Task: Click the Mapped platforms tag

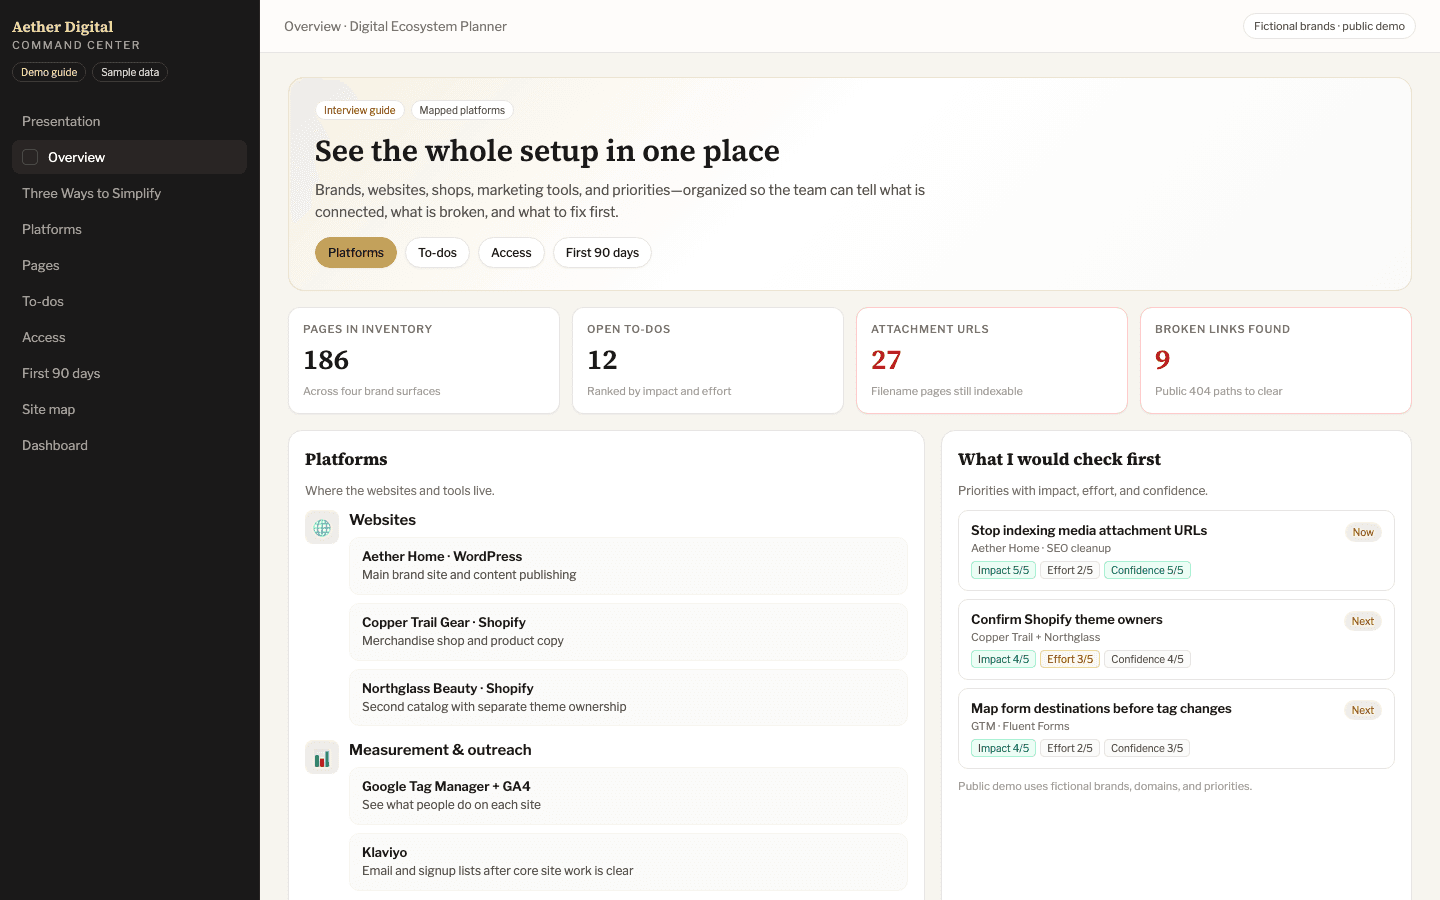Action: click(x=462, y=110)
